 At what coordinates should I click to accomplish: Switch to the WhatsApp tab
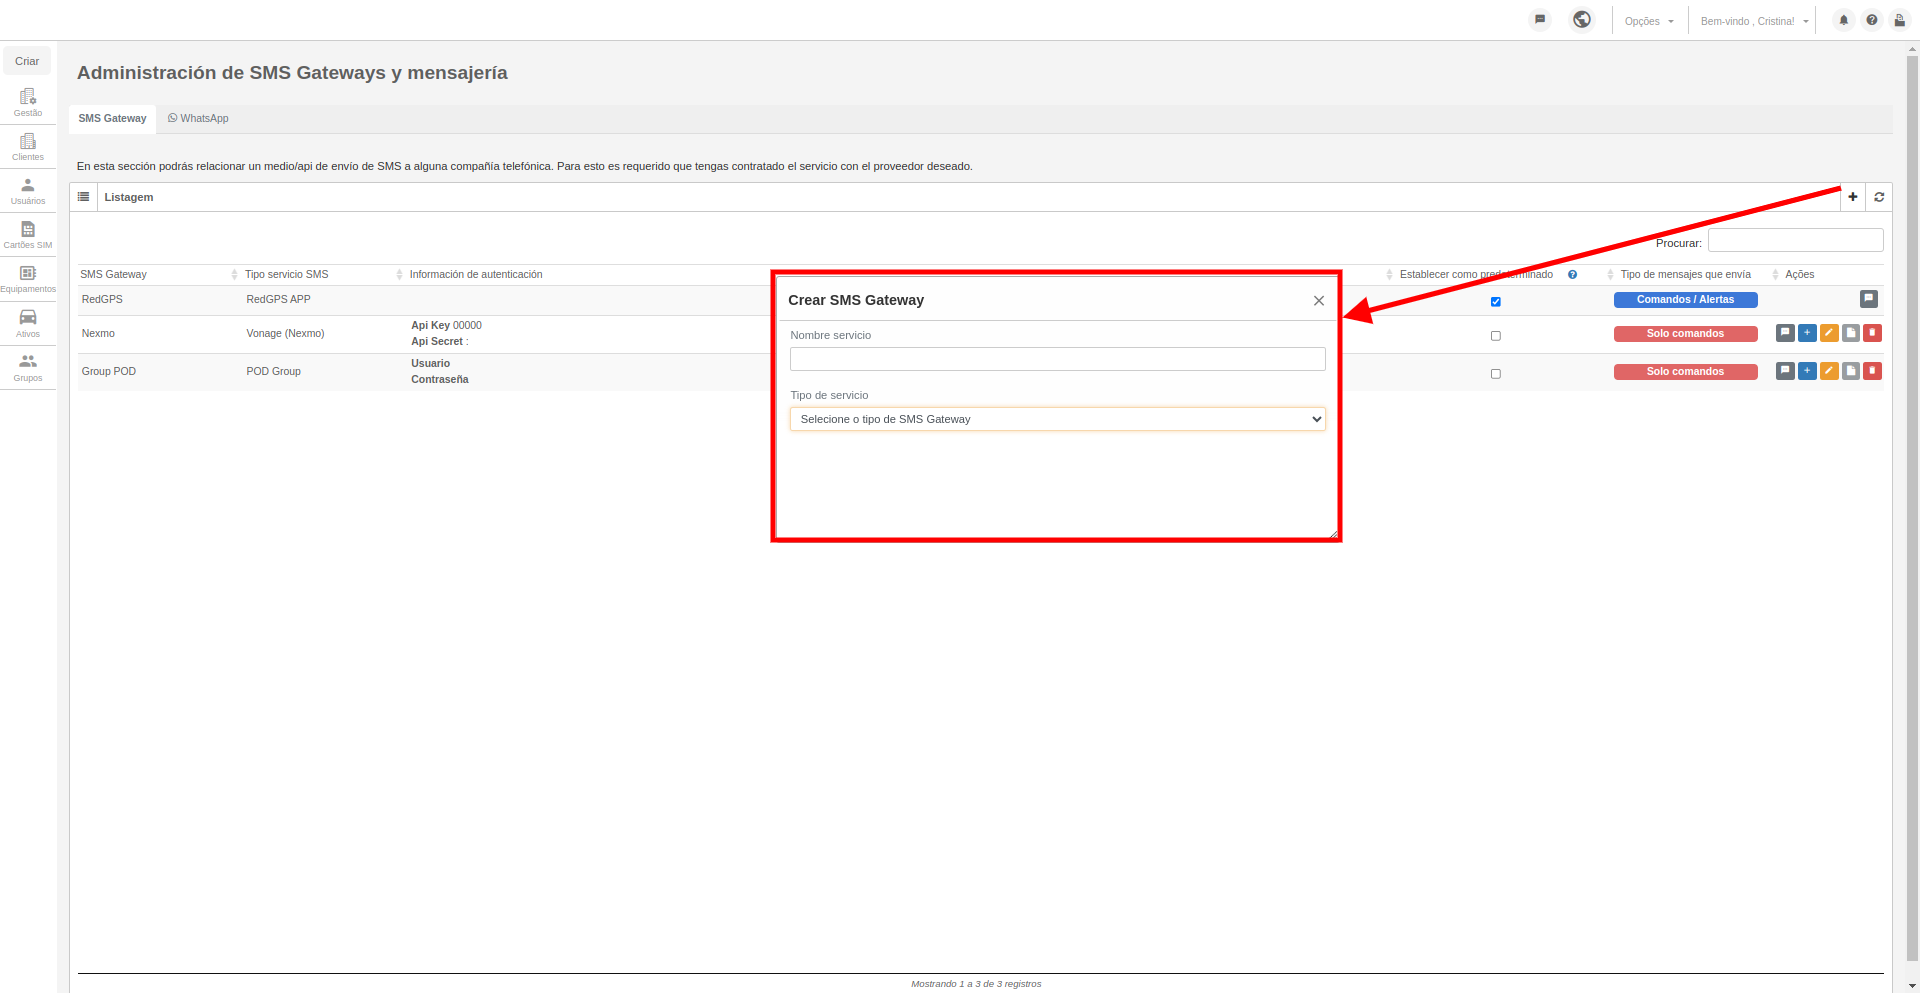[198, 118]
